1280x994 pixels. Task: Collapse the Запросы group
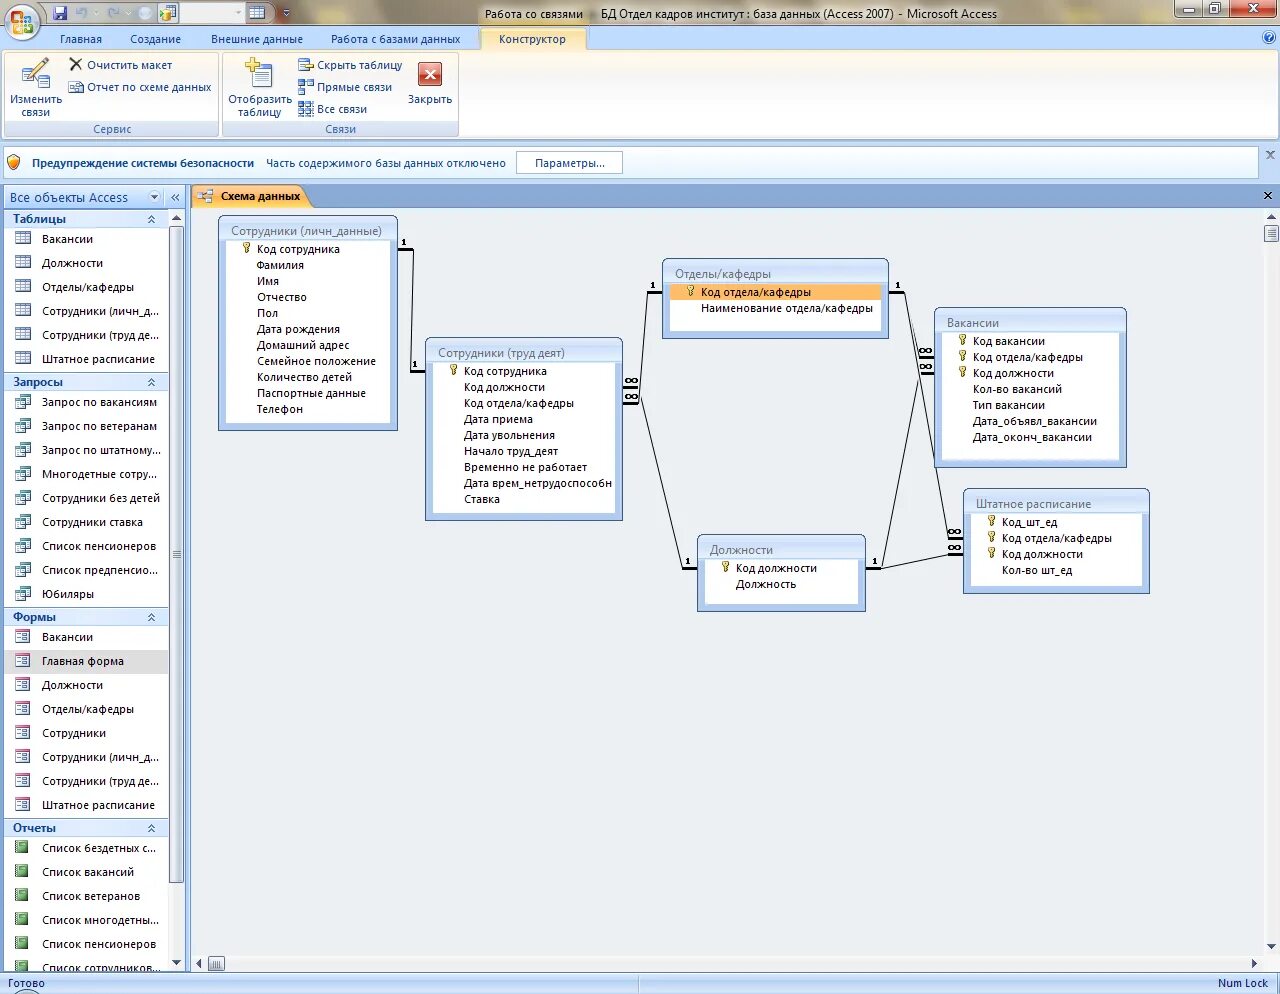point(152,382)
